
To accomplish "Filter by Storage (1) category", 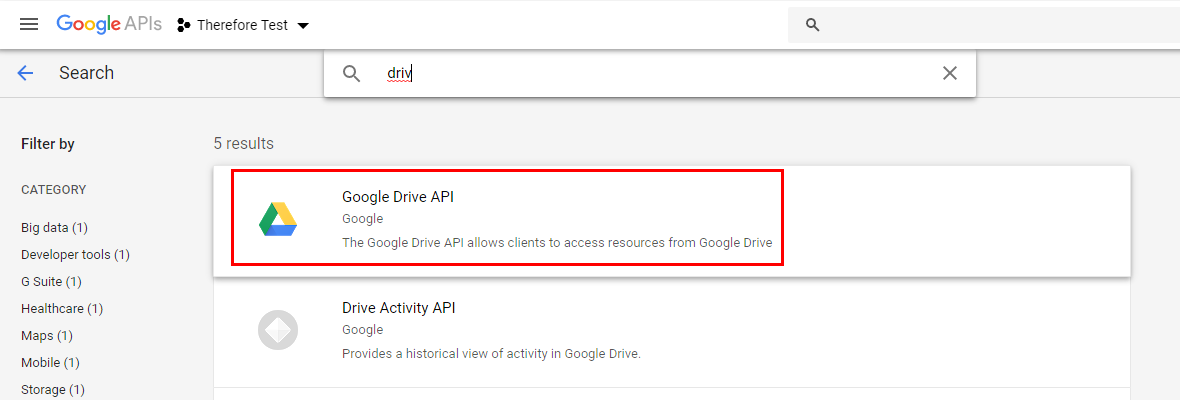I will [x=53, y=390].
